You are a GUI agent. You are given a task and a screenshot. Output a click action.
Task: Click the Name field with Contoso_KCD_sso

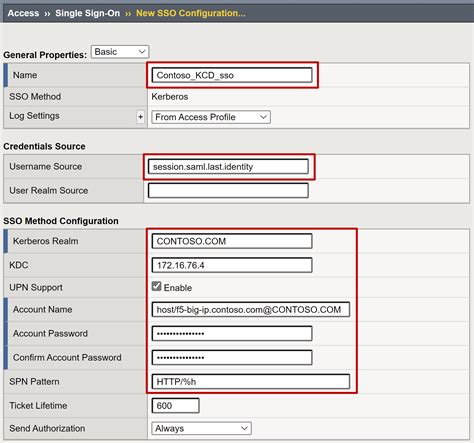(232, 75)
